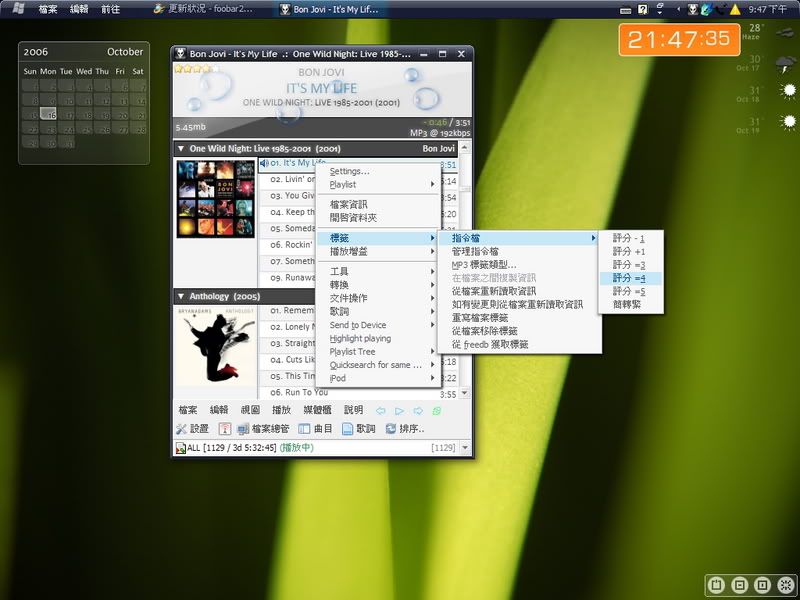
Task: Click the Anthology album cover
Action: pos(216,346)
